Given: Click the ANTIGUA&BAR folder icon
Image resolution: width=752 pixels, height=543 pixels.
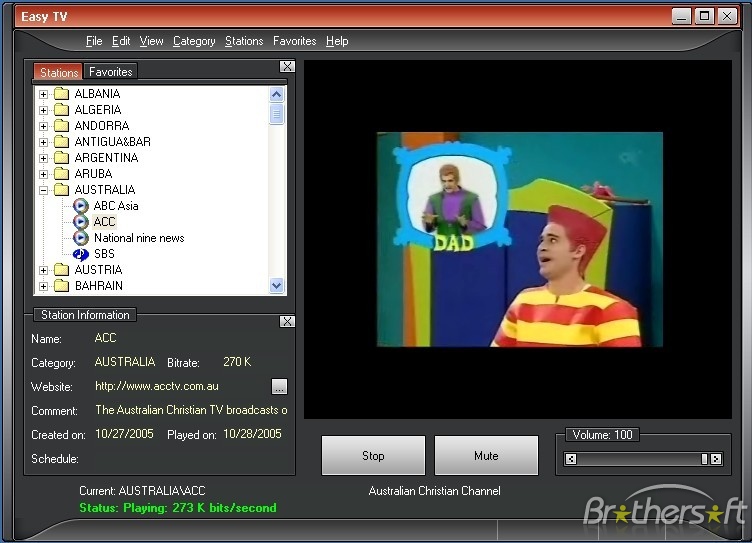Looking at the screenshot, I should click(x=61, y=142).
